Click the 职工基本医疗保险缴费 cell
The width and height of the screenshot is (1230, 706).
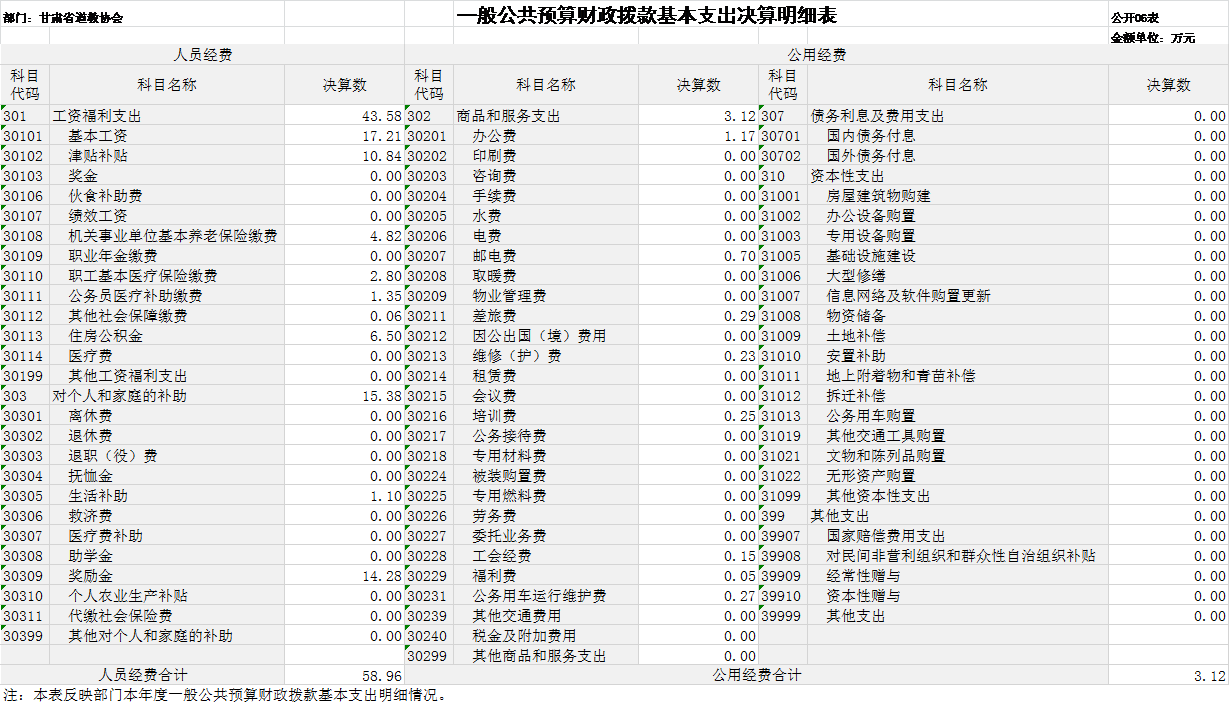[167, 276]
